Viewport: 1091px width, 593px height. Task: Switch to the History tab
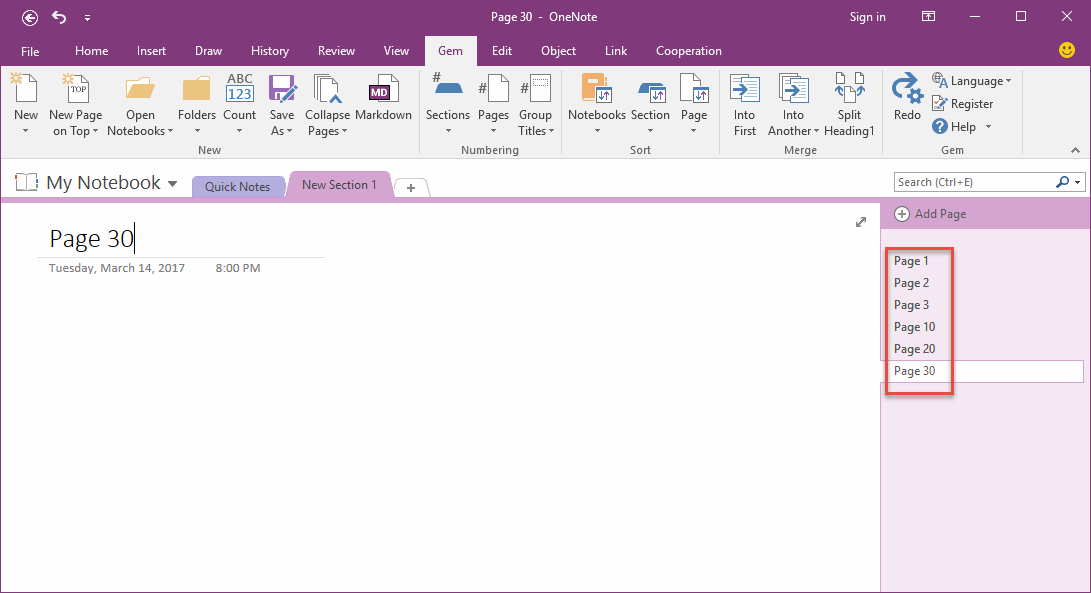tap(269, 51)
